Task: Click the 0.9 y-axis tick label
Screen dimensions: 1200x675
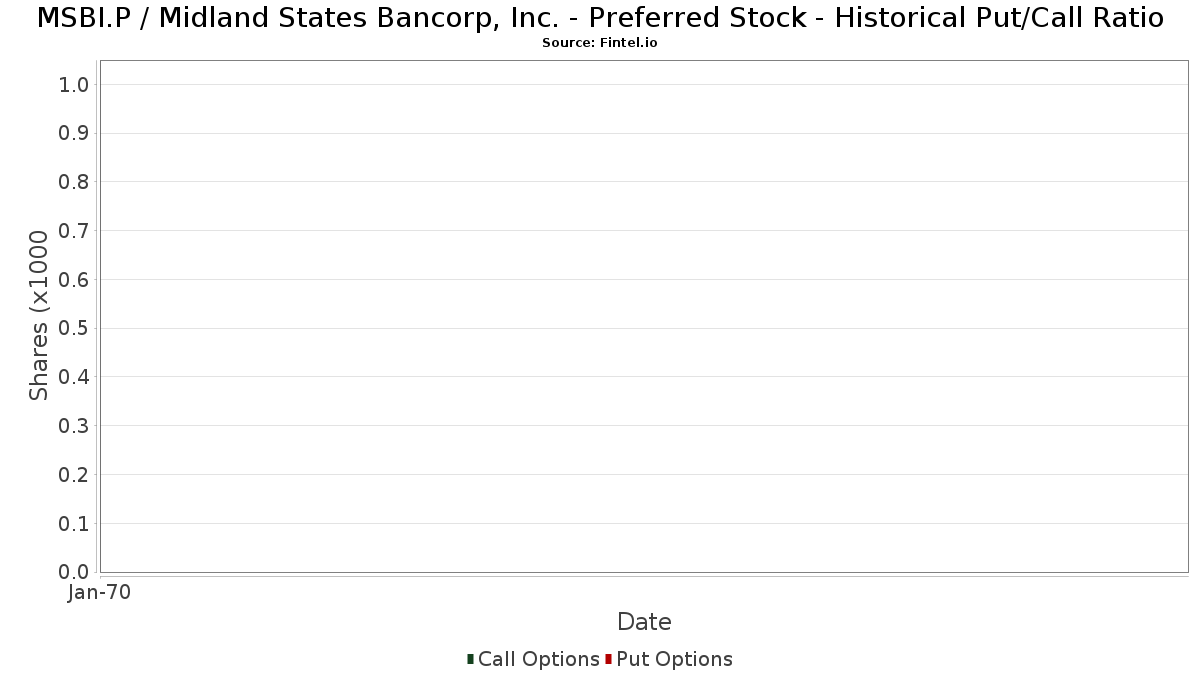Action: pos(75,133)
